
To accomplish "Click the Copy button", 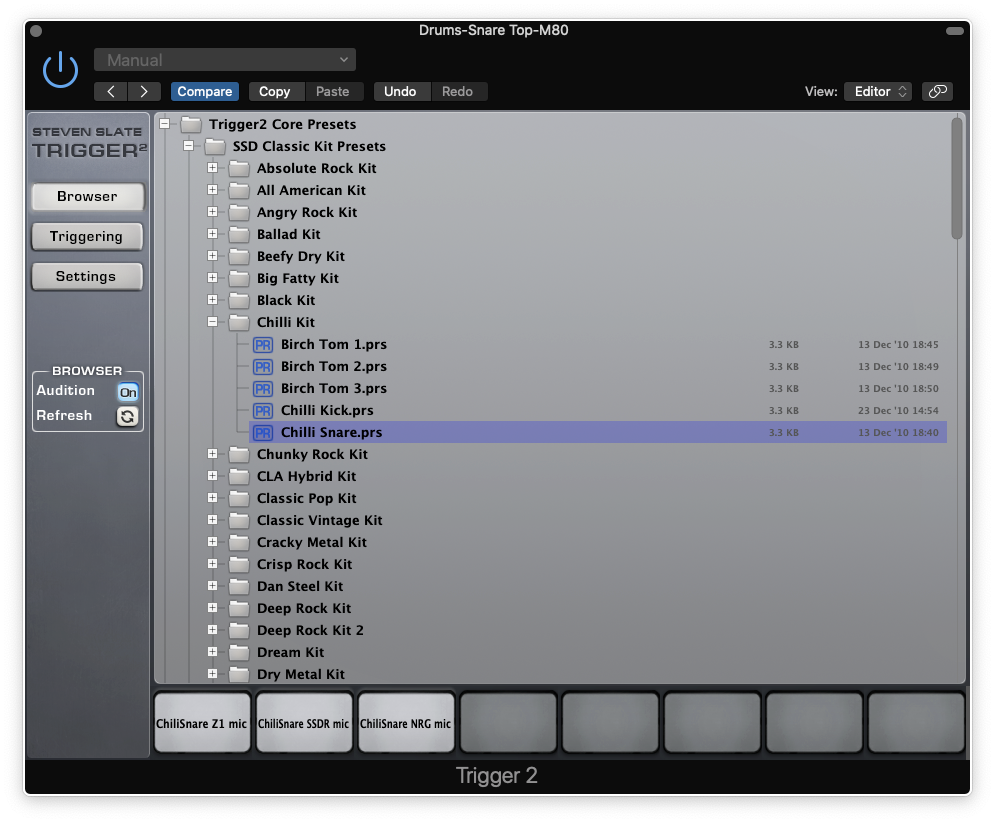I will [x=276, y=91].
